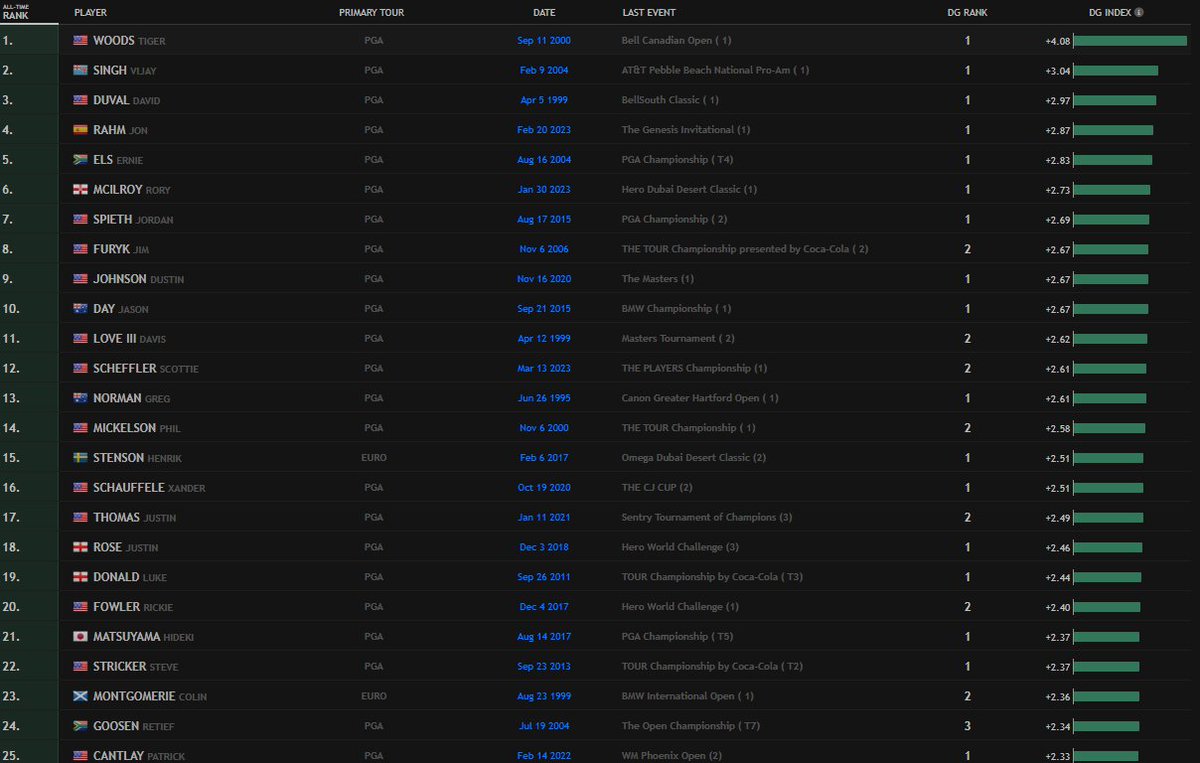1200x763 pixels.
Task: Select the MONTGOMERIE Colin player name
Action: click(x=150, y=696)
